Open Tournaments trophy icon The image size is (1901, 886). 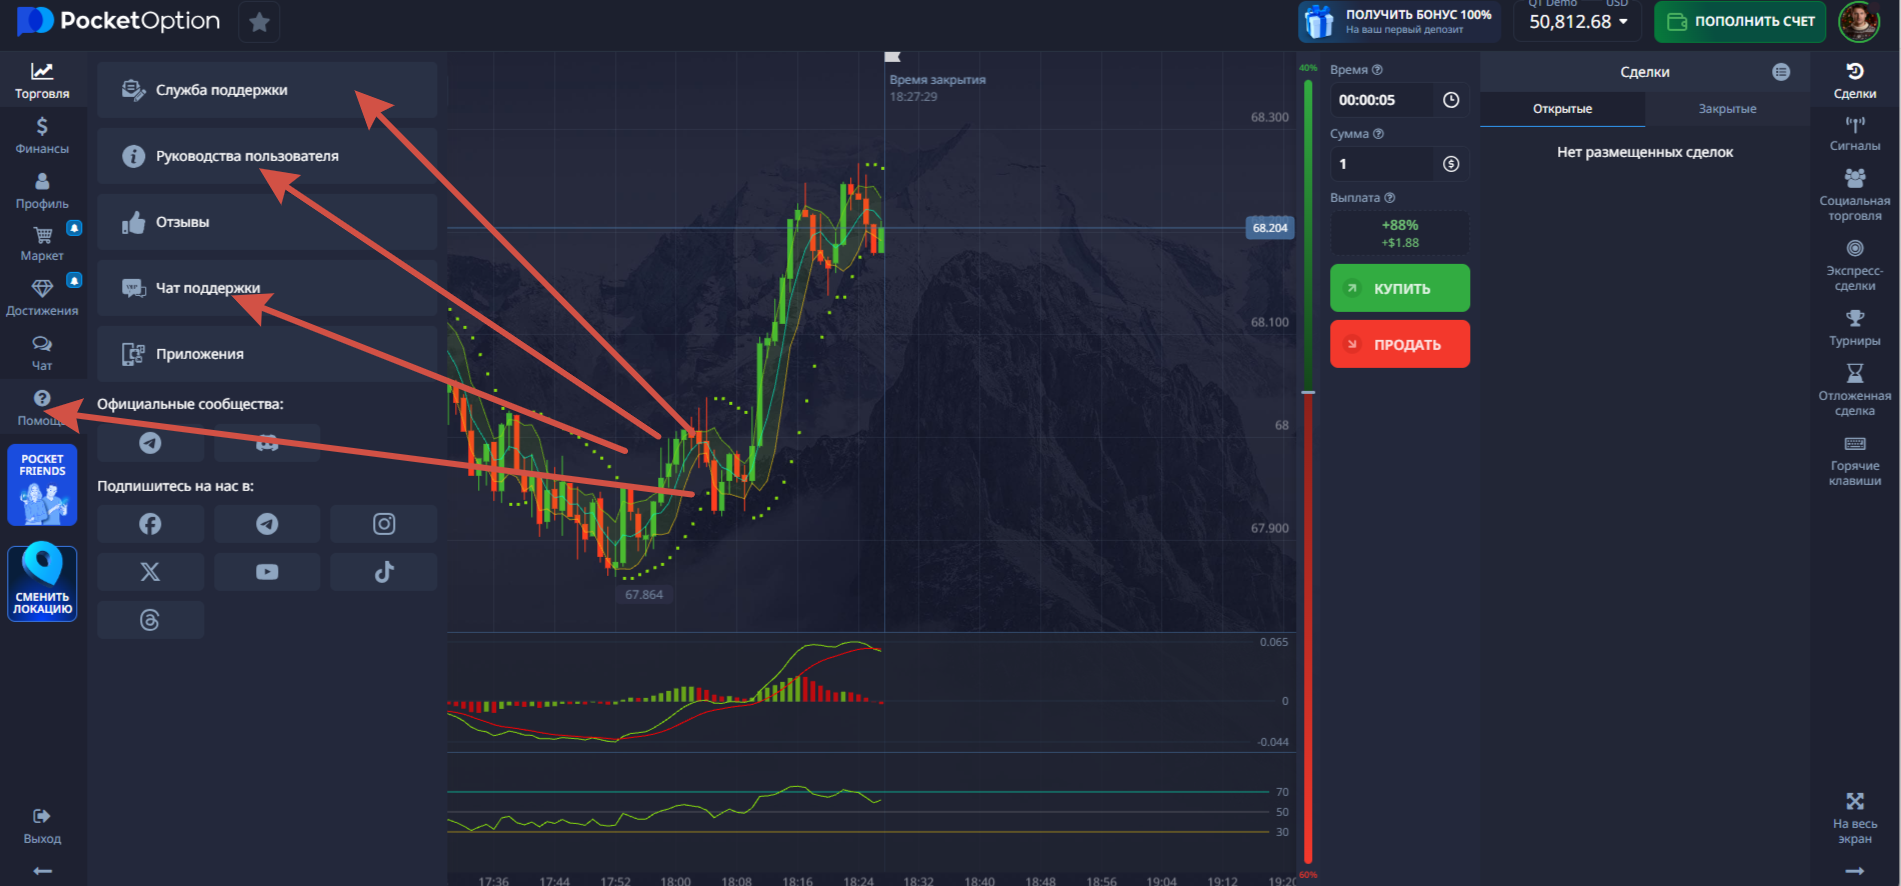[x=1854, y=327]
